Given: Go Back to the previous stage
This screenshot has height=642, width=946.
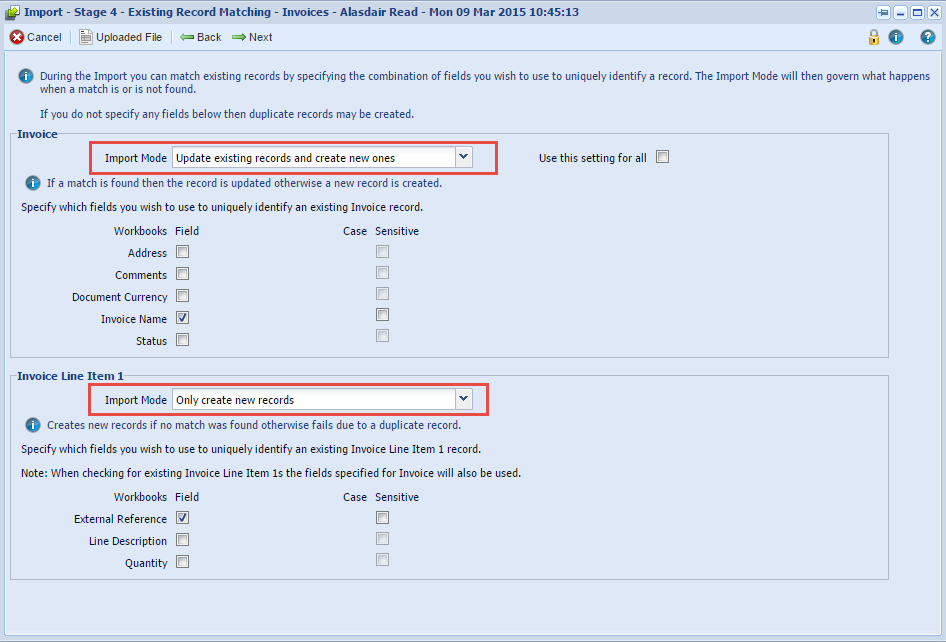Looking at the screenshot, I should tap(201, 37).
